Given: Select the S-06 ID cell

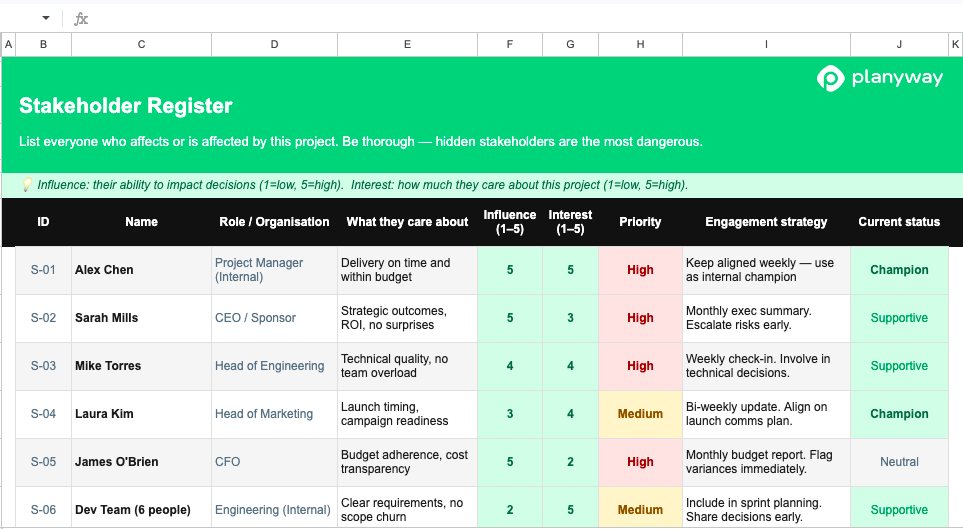Looking at the screenshot, I should click(43, 509).
